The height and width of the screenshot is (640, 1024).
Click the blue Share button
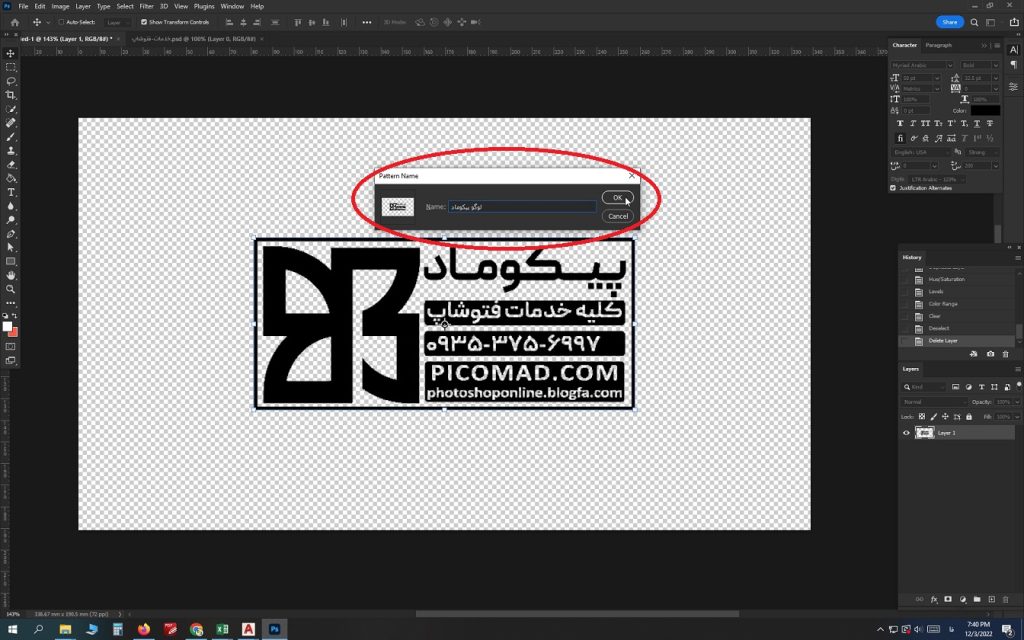(x=950, y=22)
